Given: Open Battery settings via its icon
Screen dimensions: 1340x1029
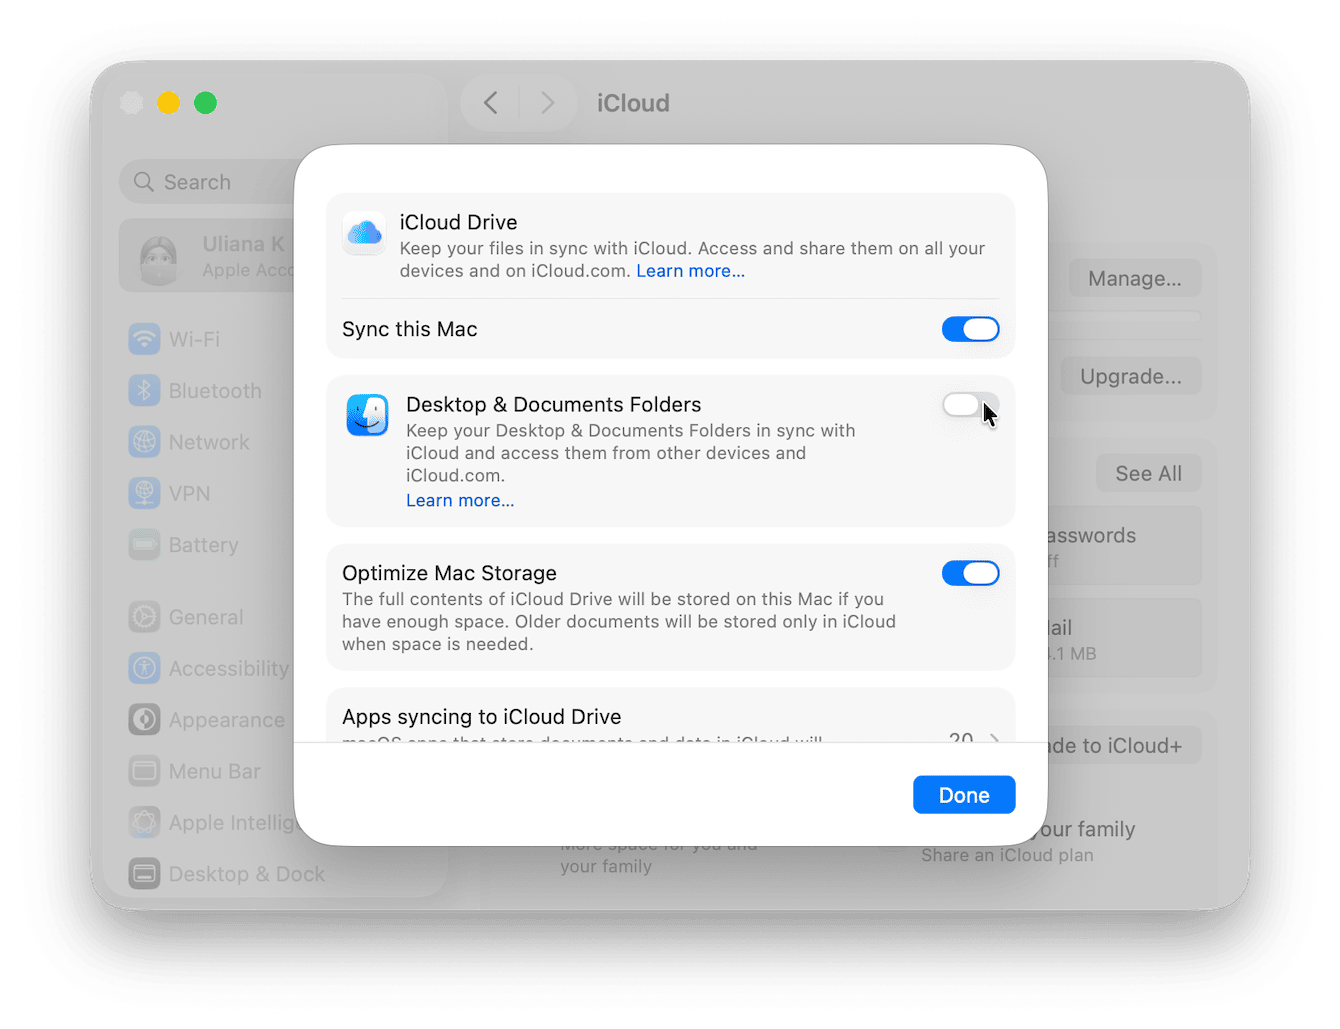Looking at the screenshot, I should [x=145, y=544].
